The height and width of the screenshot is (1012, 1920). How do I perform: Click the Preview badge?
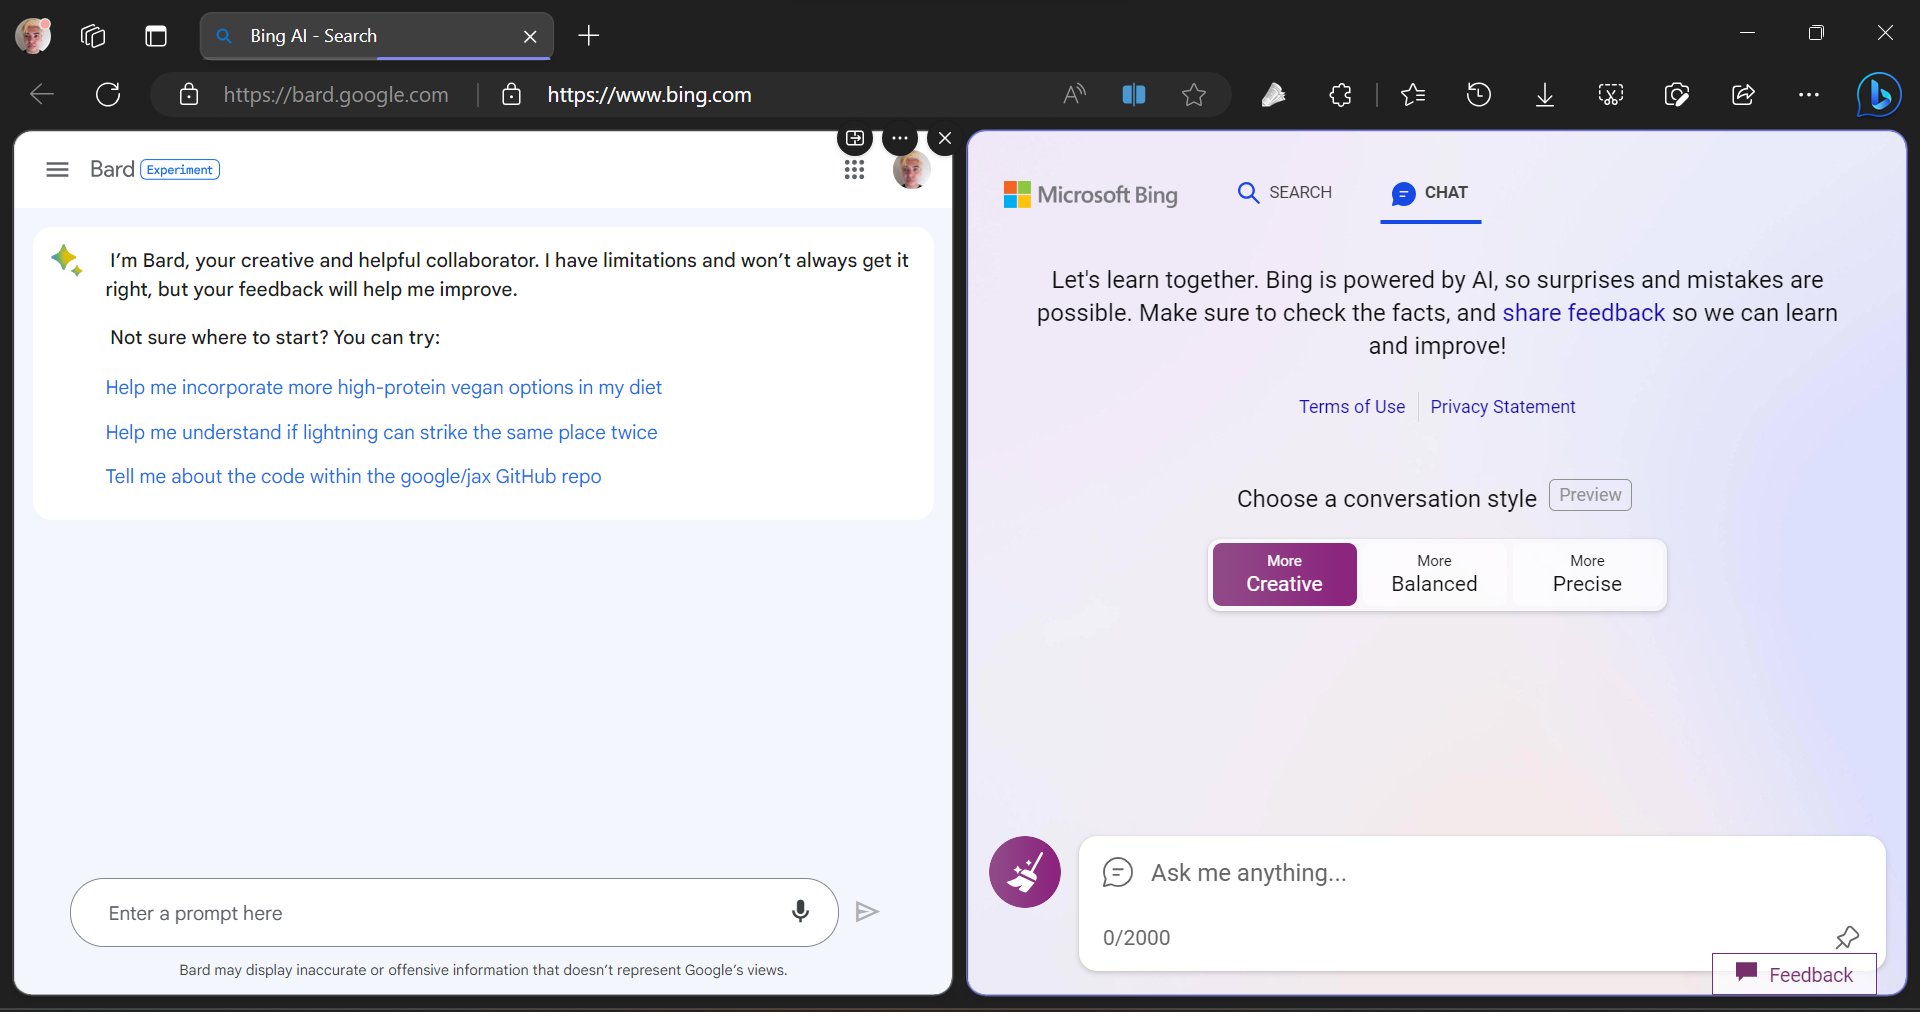pyautogui.click(x=1590, y=495)
